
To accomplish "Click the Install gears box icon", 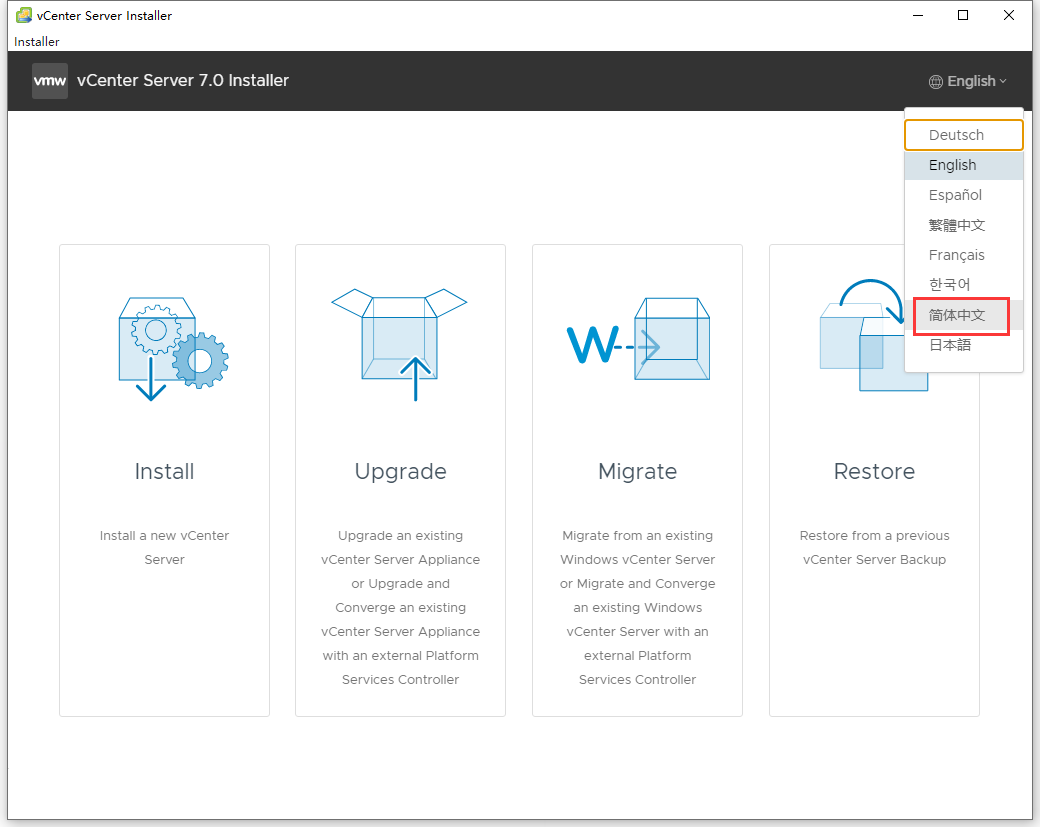I will pyautogui.click(x=173, y=349).
